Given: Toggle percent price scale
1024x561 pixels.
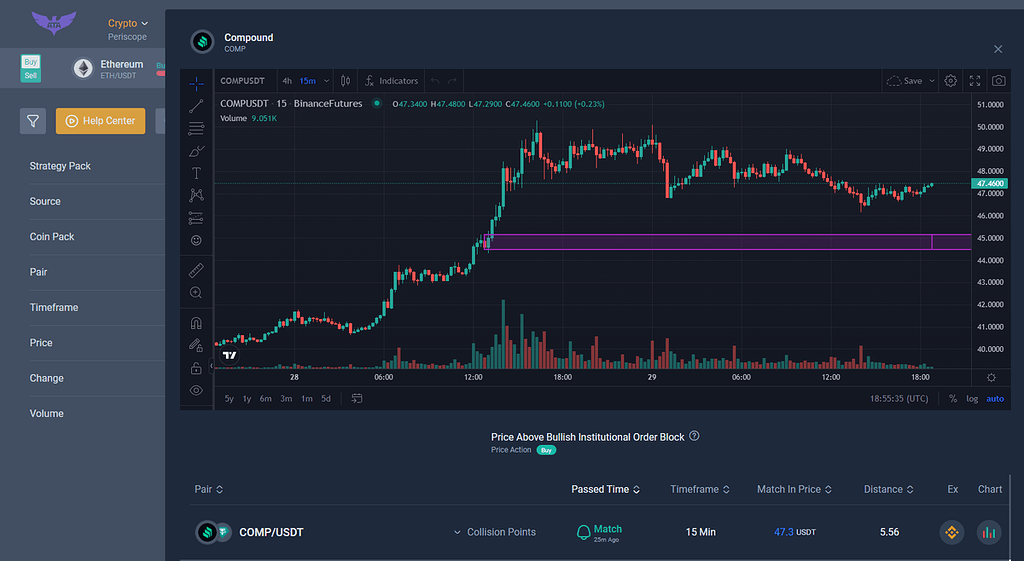Looking at the screenshot, I should tap(953, 398).
